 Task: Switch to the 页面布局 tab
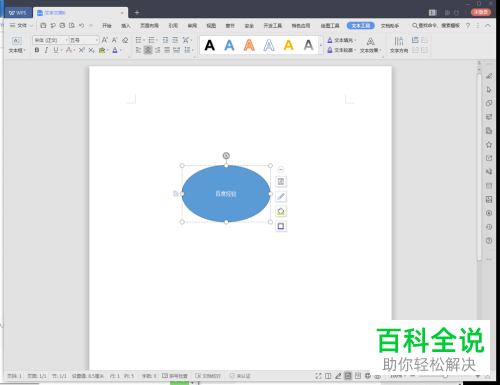(149, 25)
